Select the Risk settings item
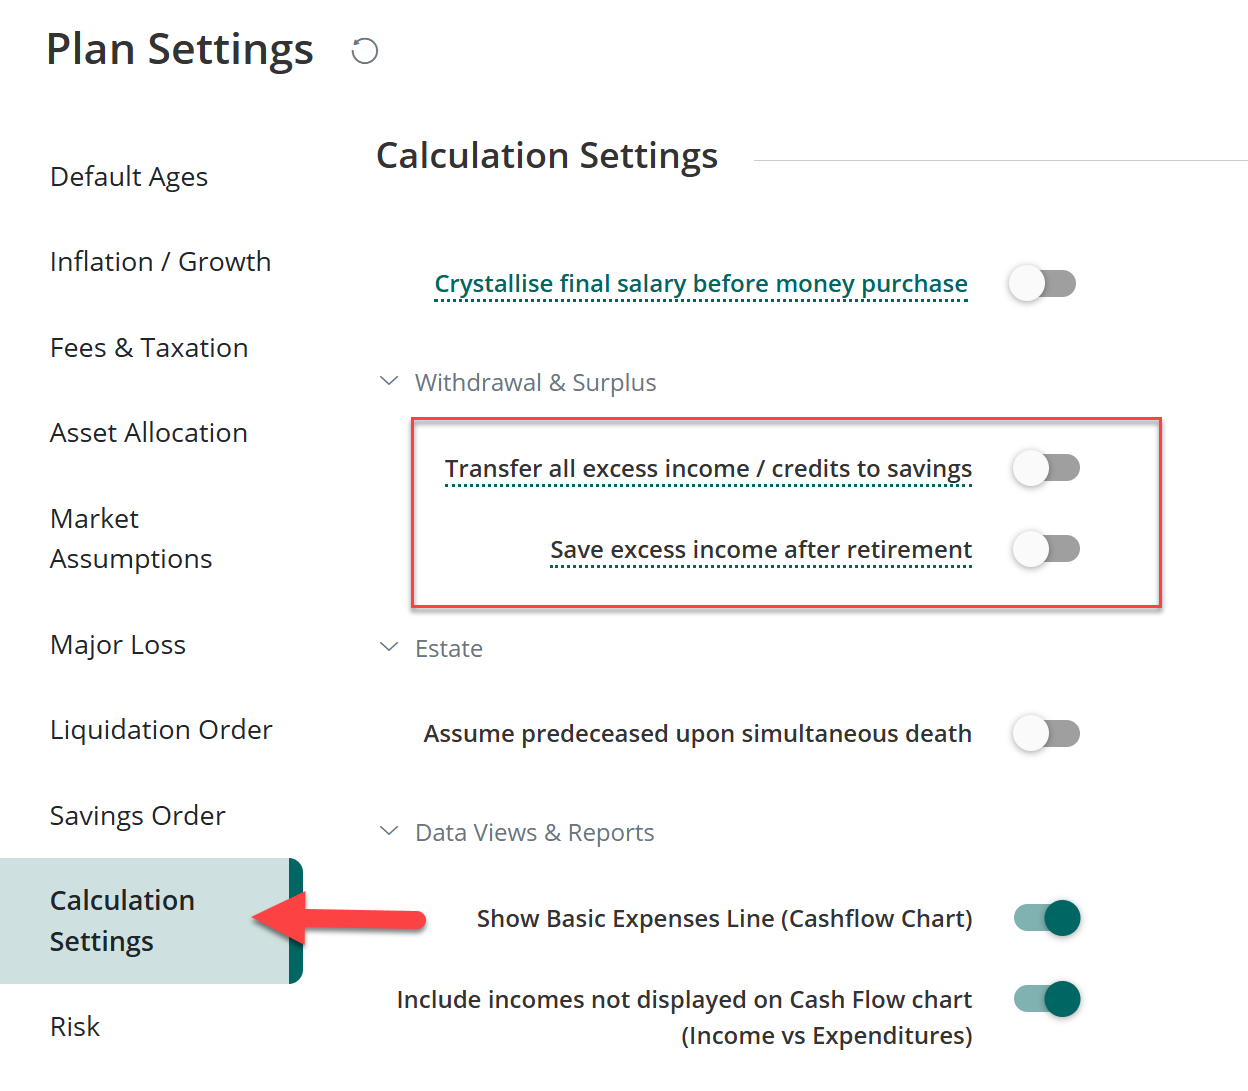 75,1026
